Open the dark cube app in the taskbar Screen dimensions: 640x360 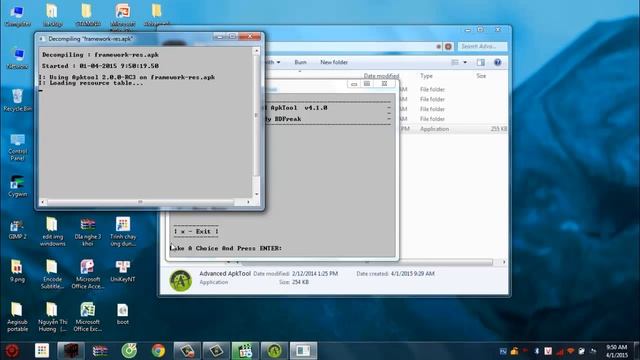[71, 351]
